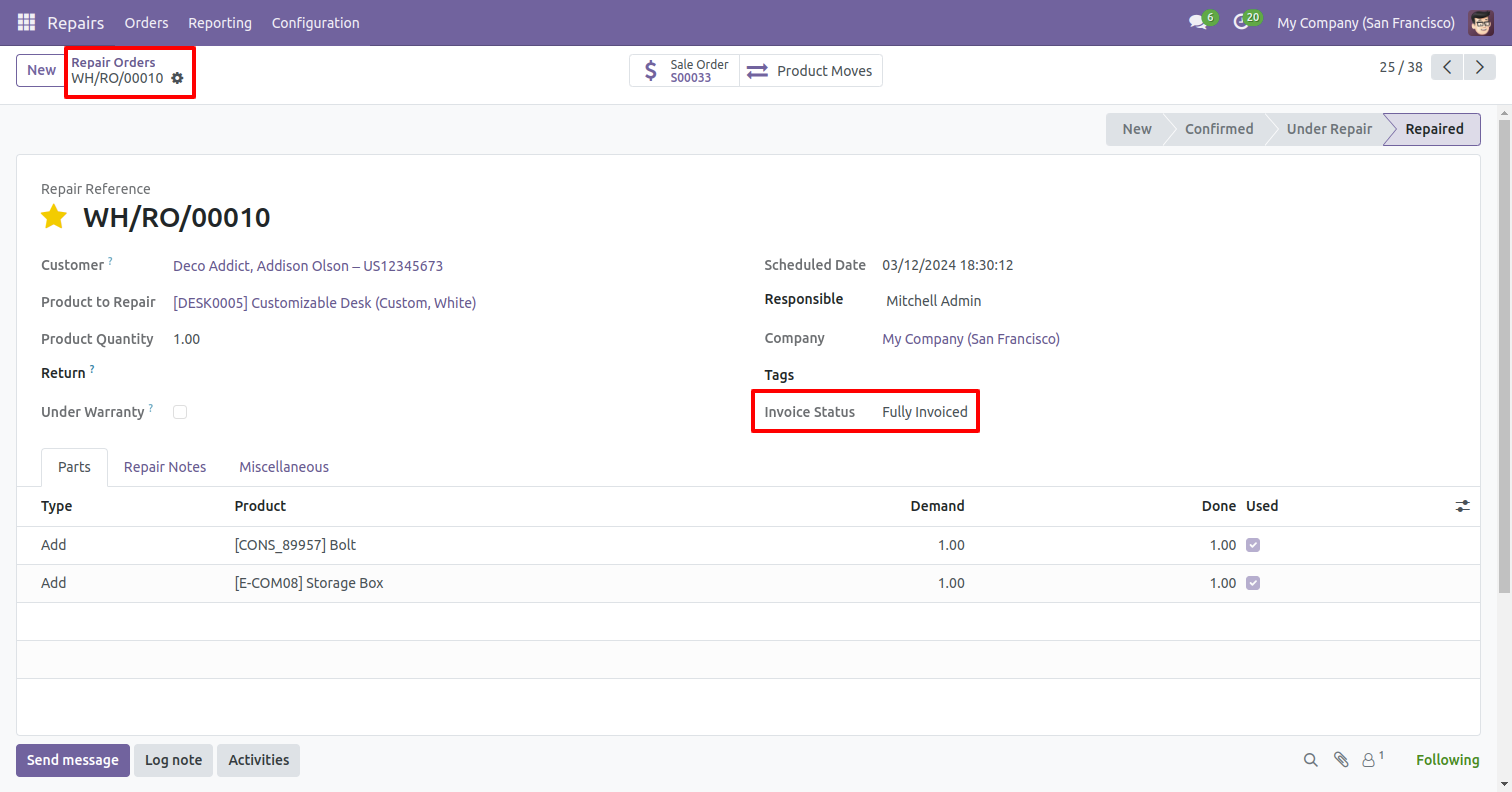Open the conversations chat icon
1512x792 pixels.
coord(1197,22)
